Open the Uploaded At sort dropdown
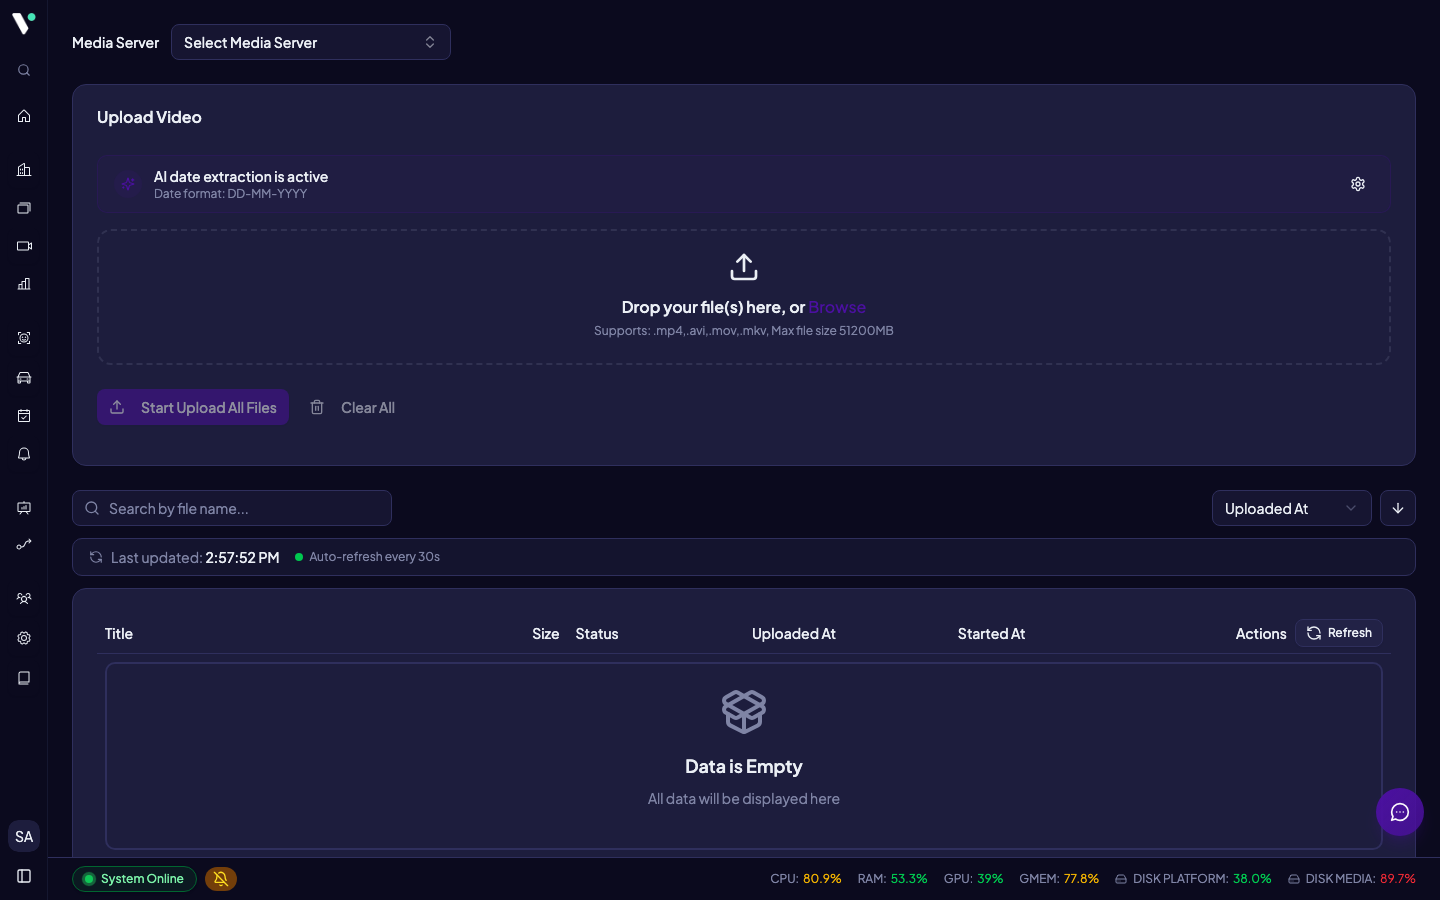1440x900 pixels. (x=1292, y=508)
